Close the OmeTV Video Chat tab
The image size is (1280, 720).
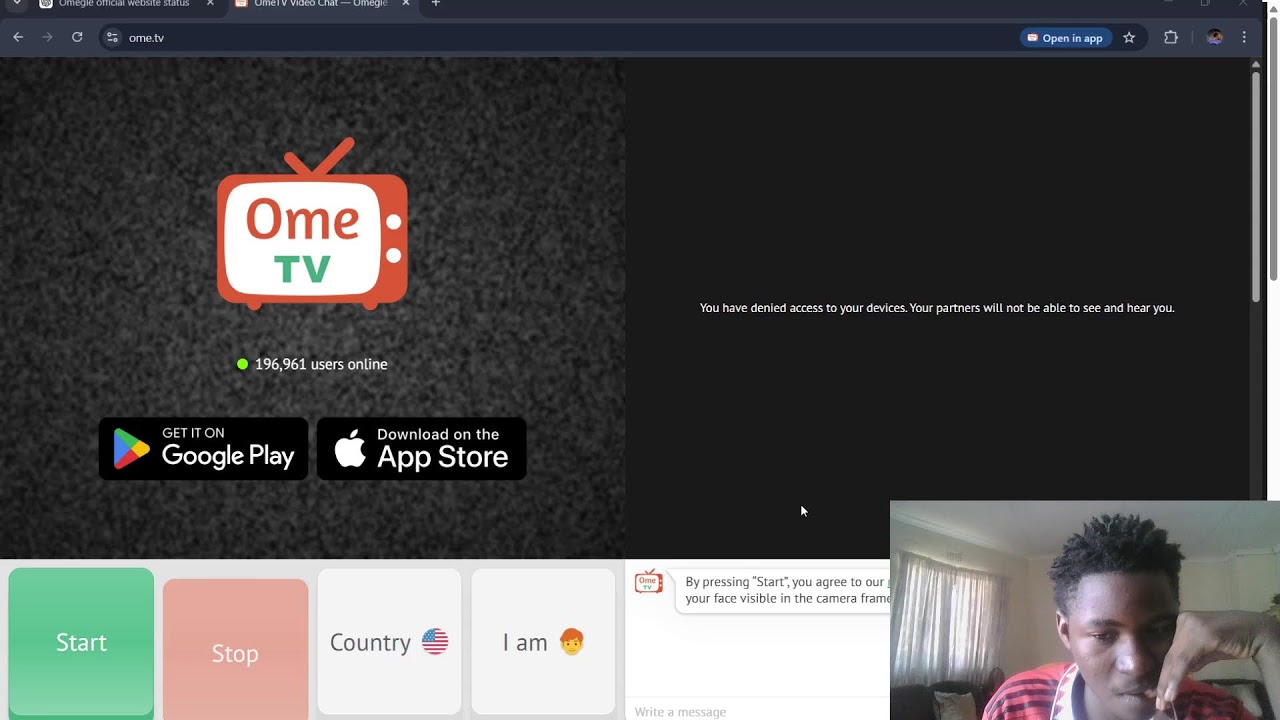(x=405, y=4)
